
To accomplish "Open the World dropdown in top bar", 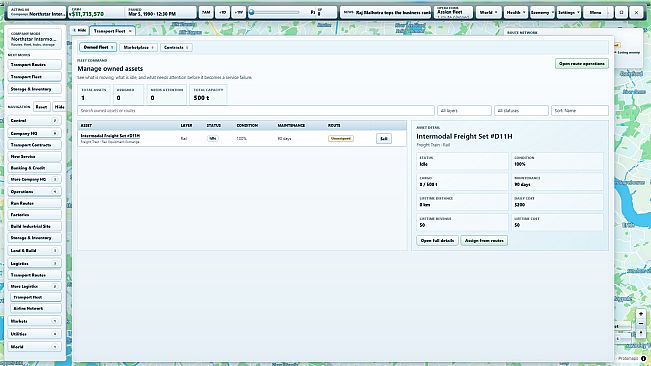I will (488, 12).
